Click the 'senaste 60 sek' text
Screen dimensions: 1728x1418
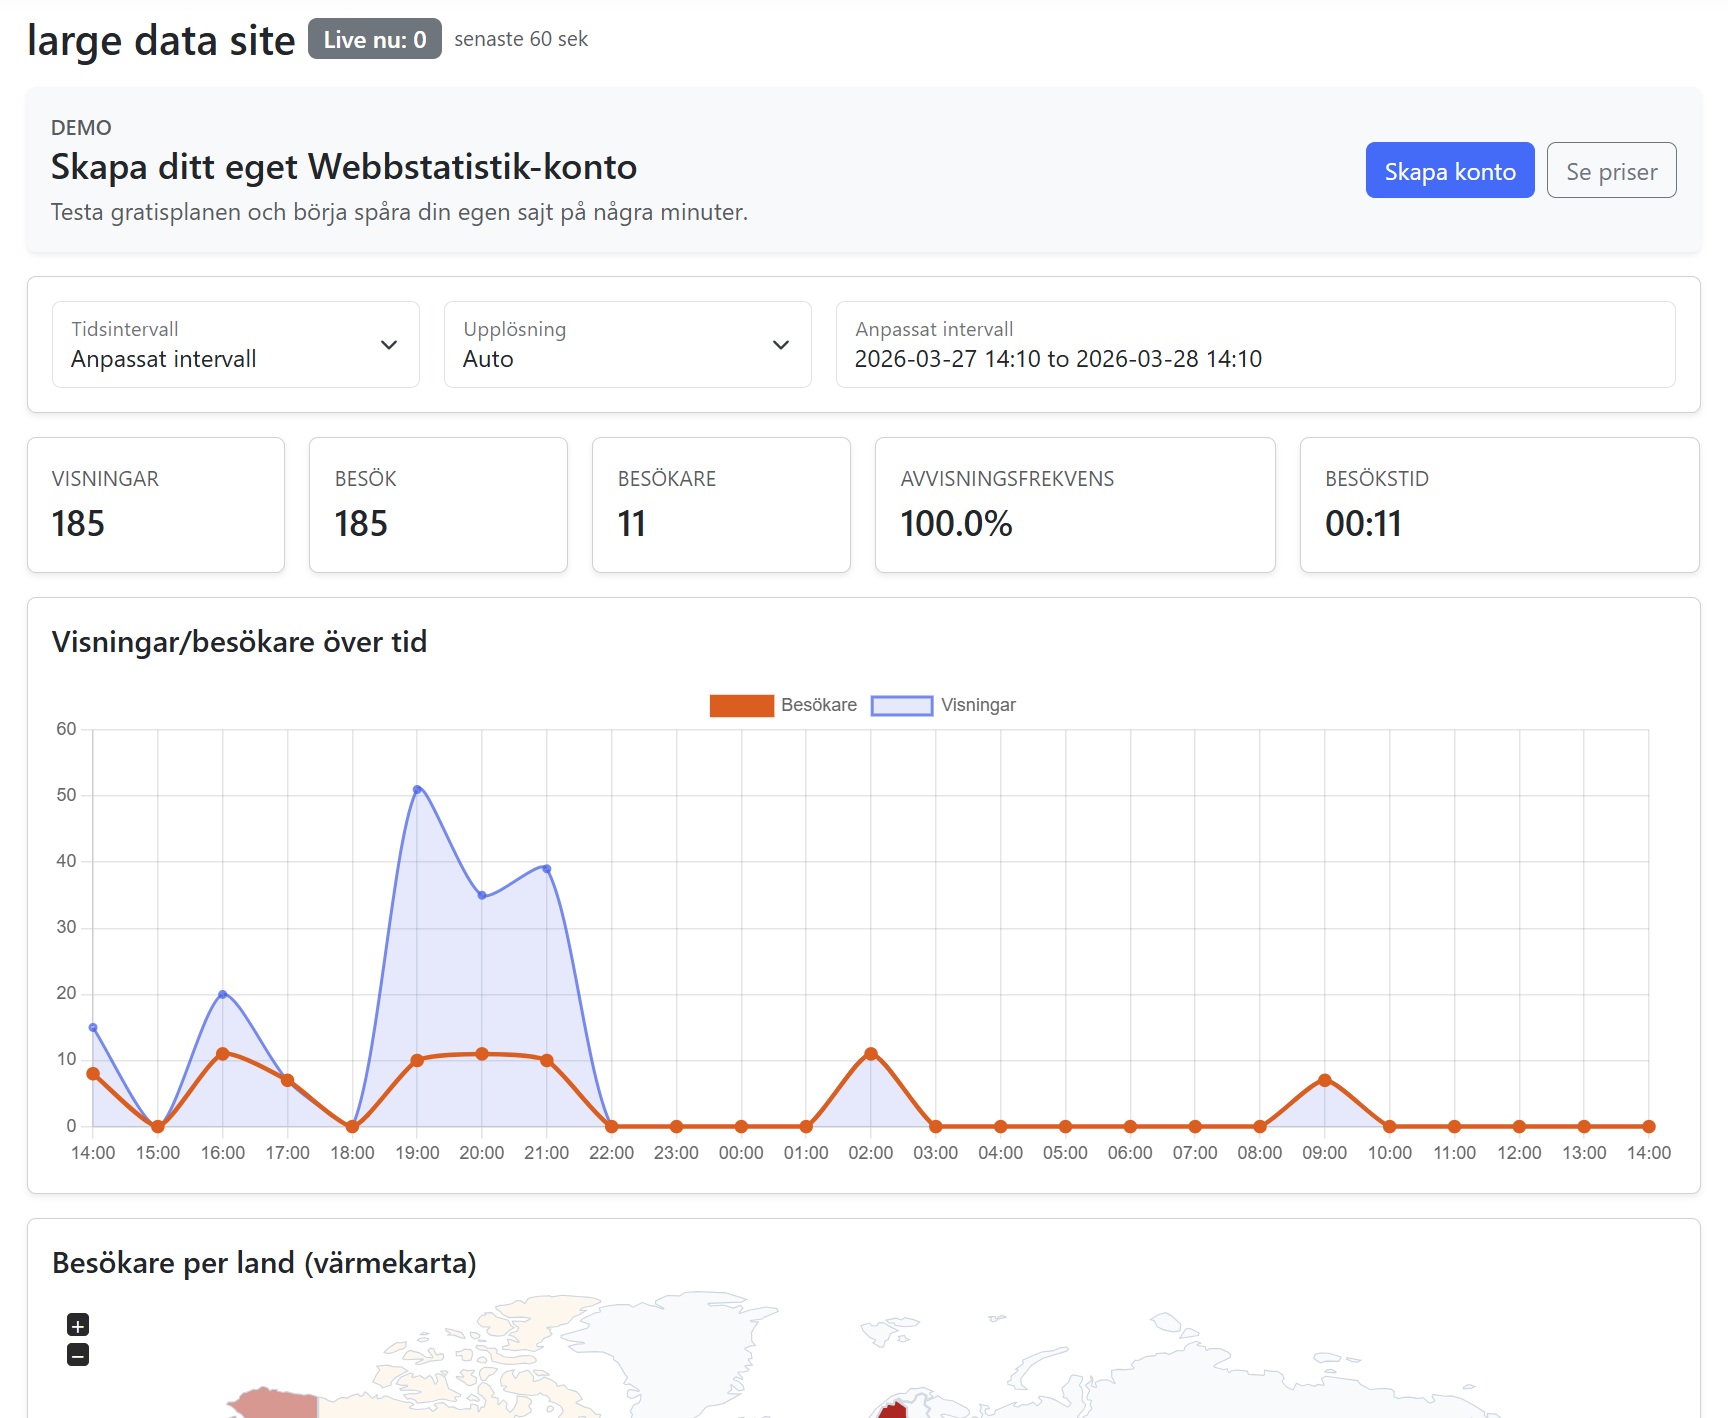tap(521, 39)
